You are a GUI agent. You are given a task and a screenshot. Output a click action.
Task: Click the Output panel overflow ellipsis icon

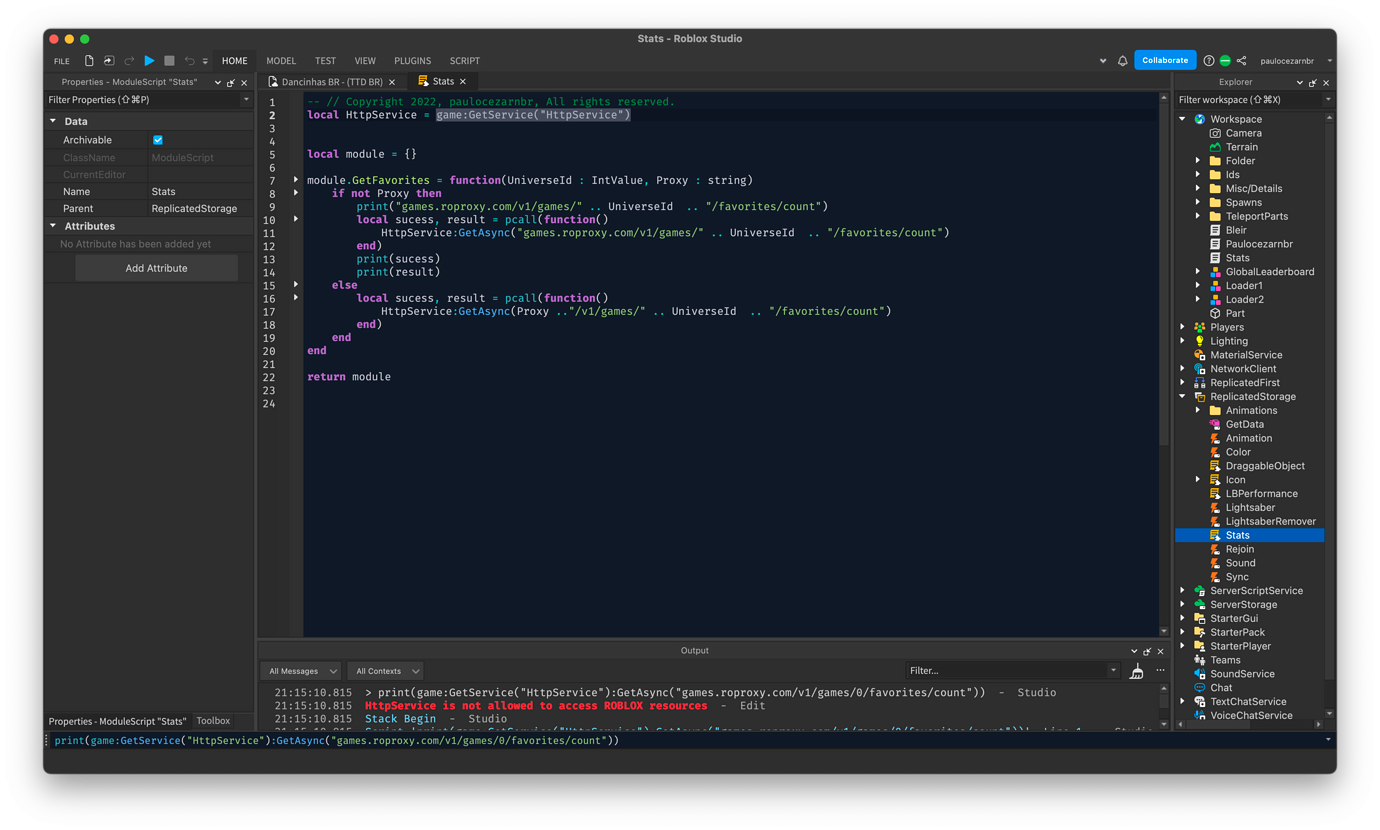click(x=1160, y=671)
